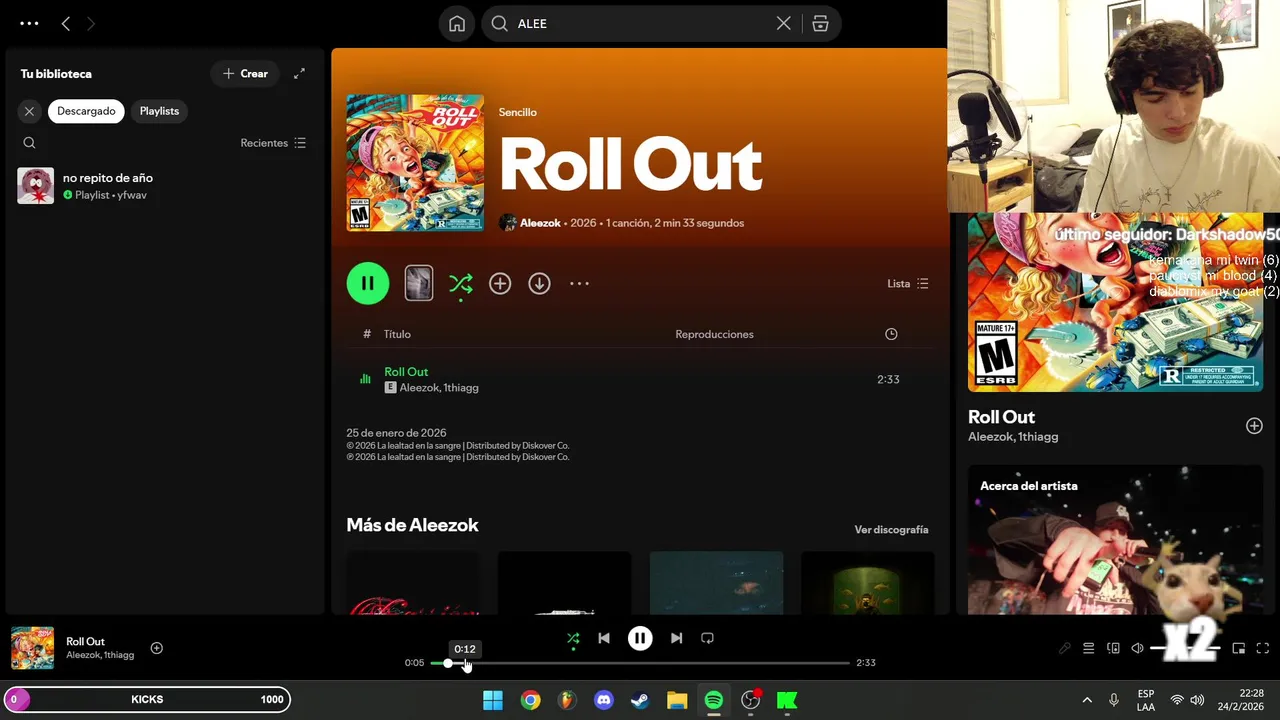
Task: Click the ALEE search input field
Action: (640, 24)
